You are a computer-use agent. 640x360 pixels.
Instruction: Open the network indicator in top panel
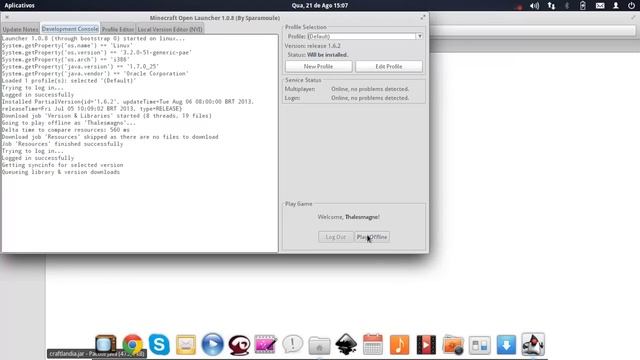click(x=551, y=6)
